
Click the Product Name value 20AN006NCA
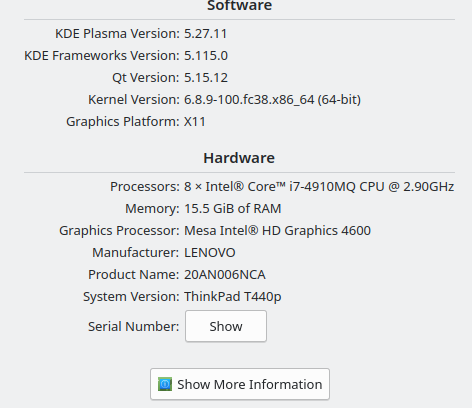(225, 275)
